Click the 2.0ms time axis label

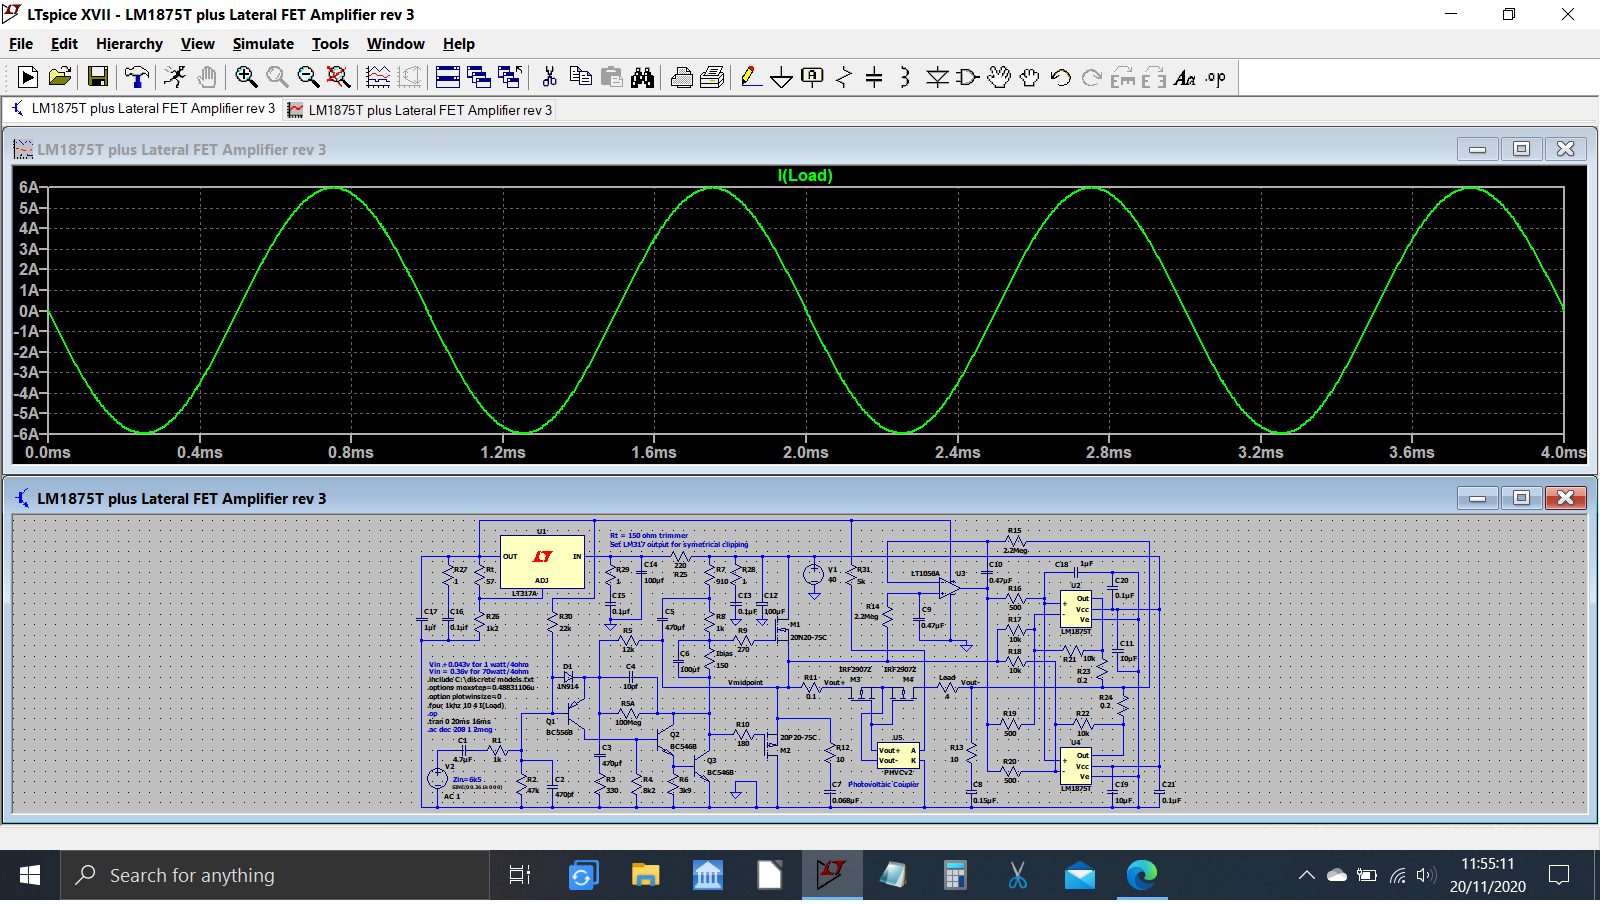pos(806,452)
